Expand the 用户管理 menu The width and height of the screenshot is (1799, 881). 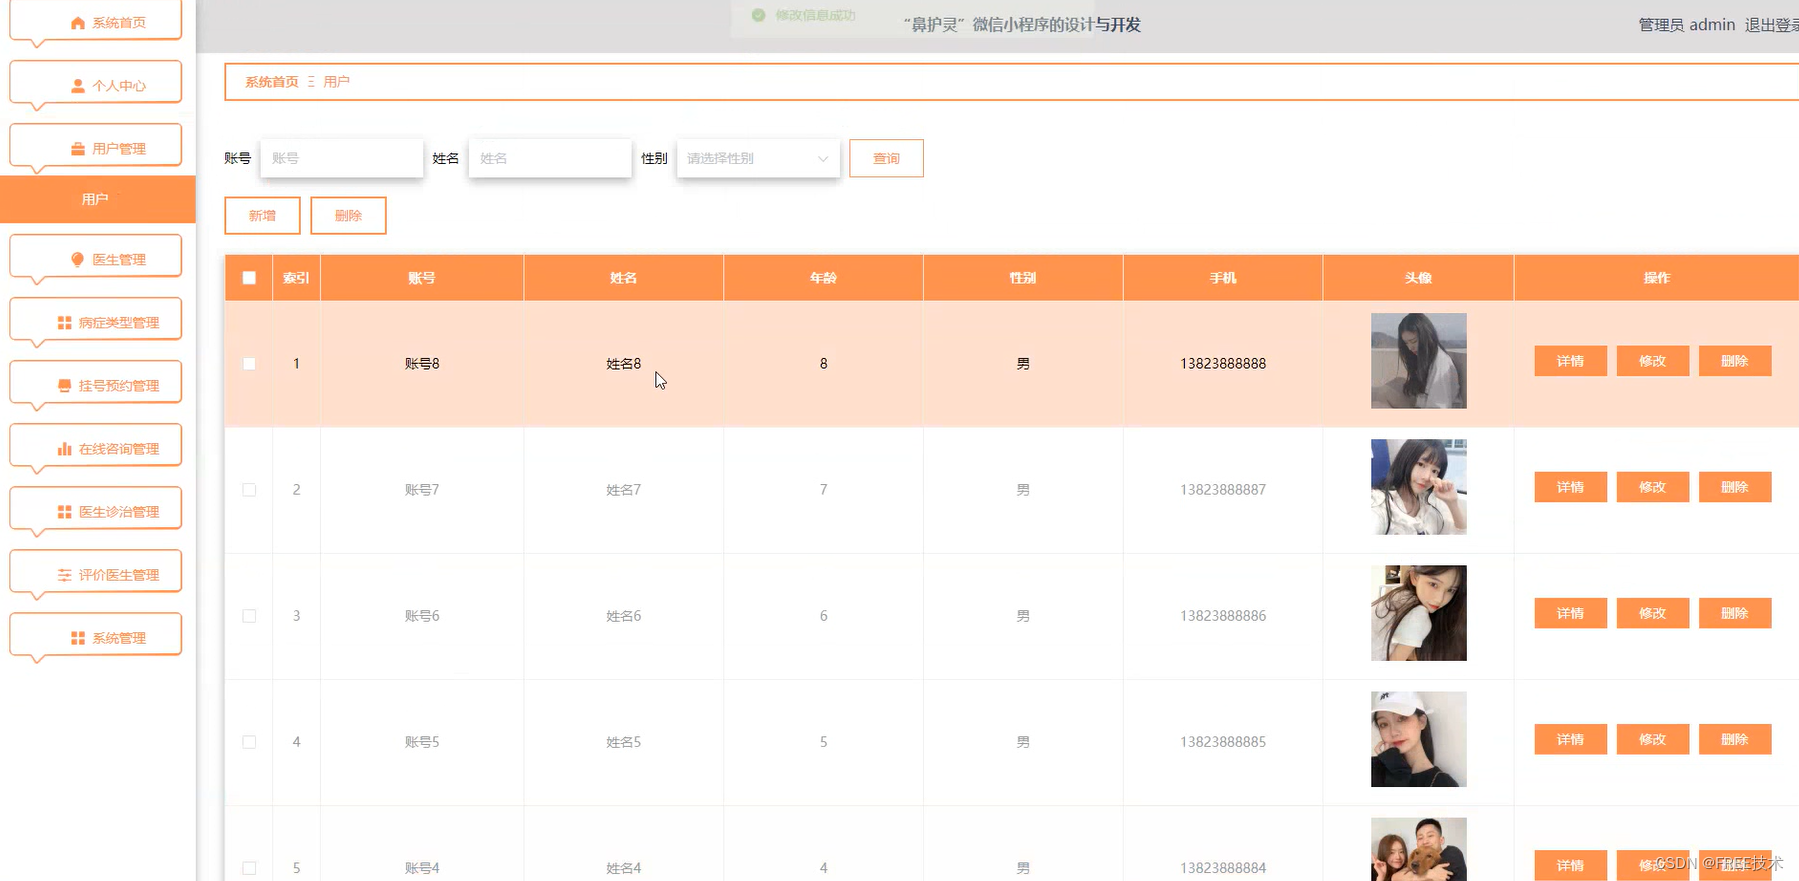click(96, 147)
